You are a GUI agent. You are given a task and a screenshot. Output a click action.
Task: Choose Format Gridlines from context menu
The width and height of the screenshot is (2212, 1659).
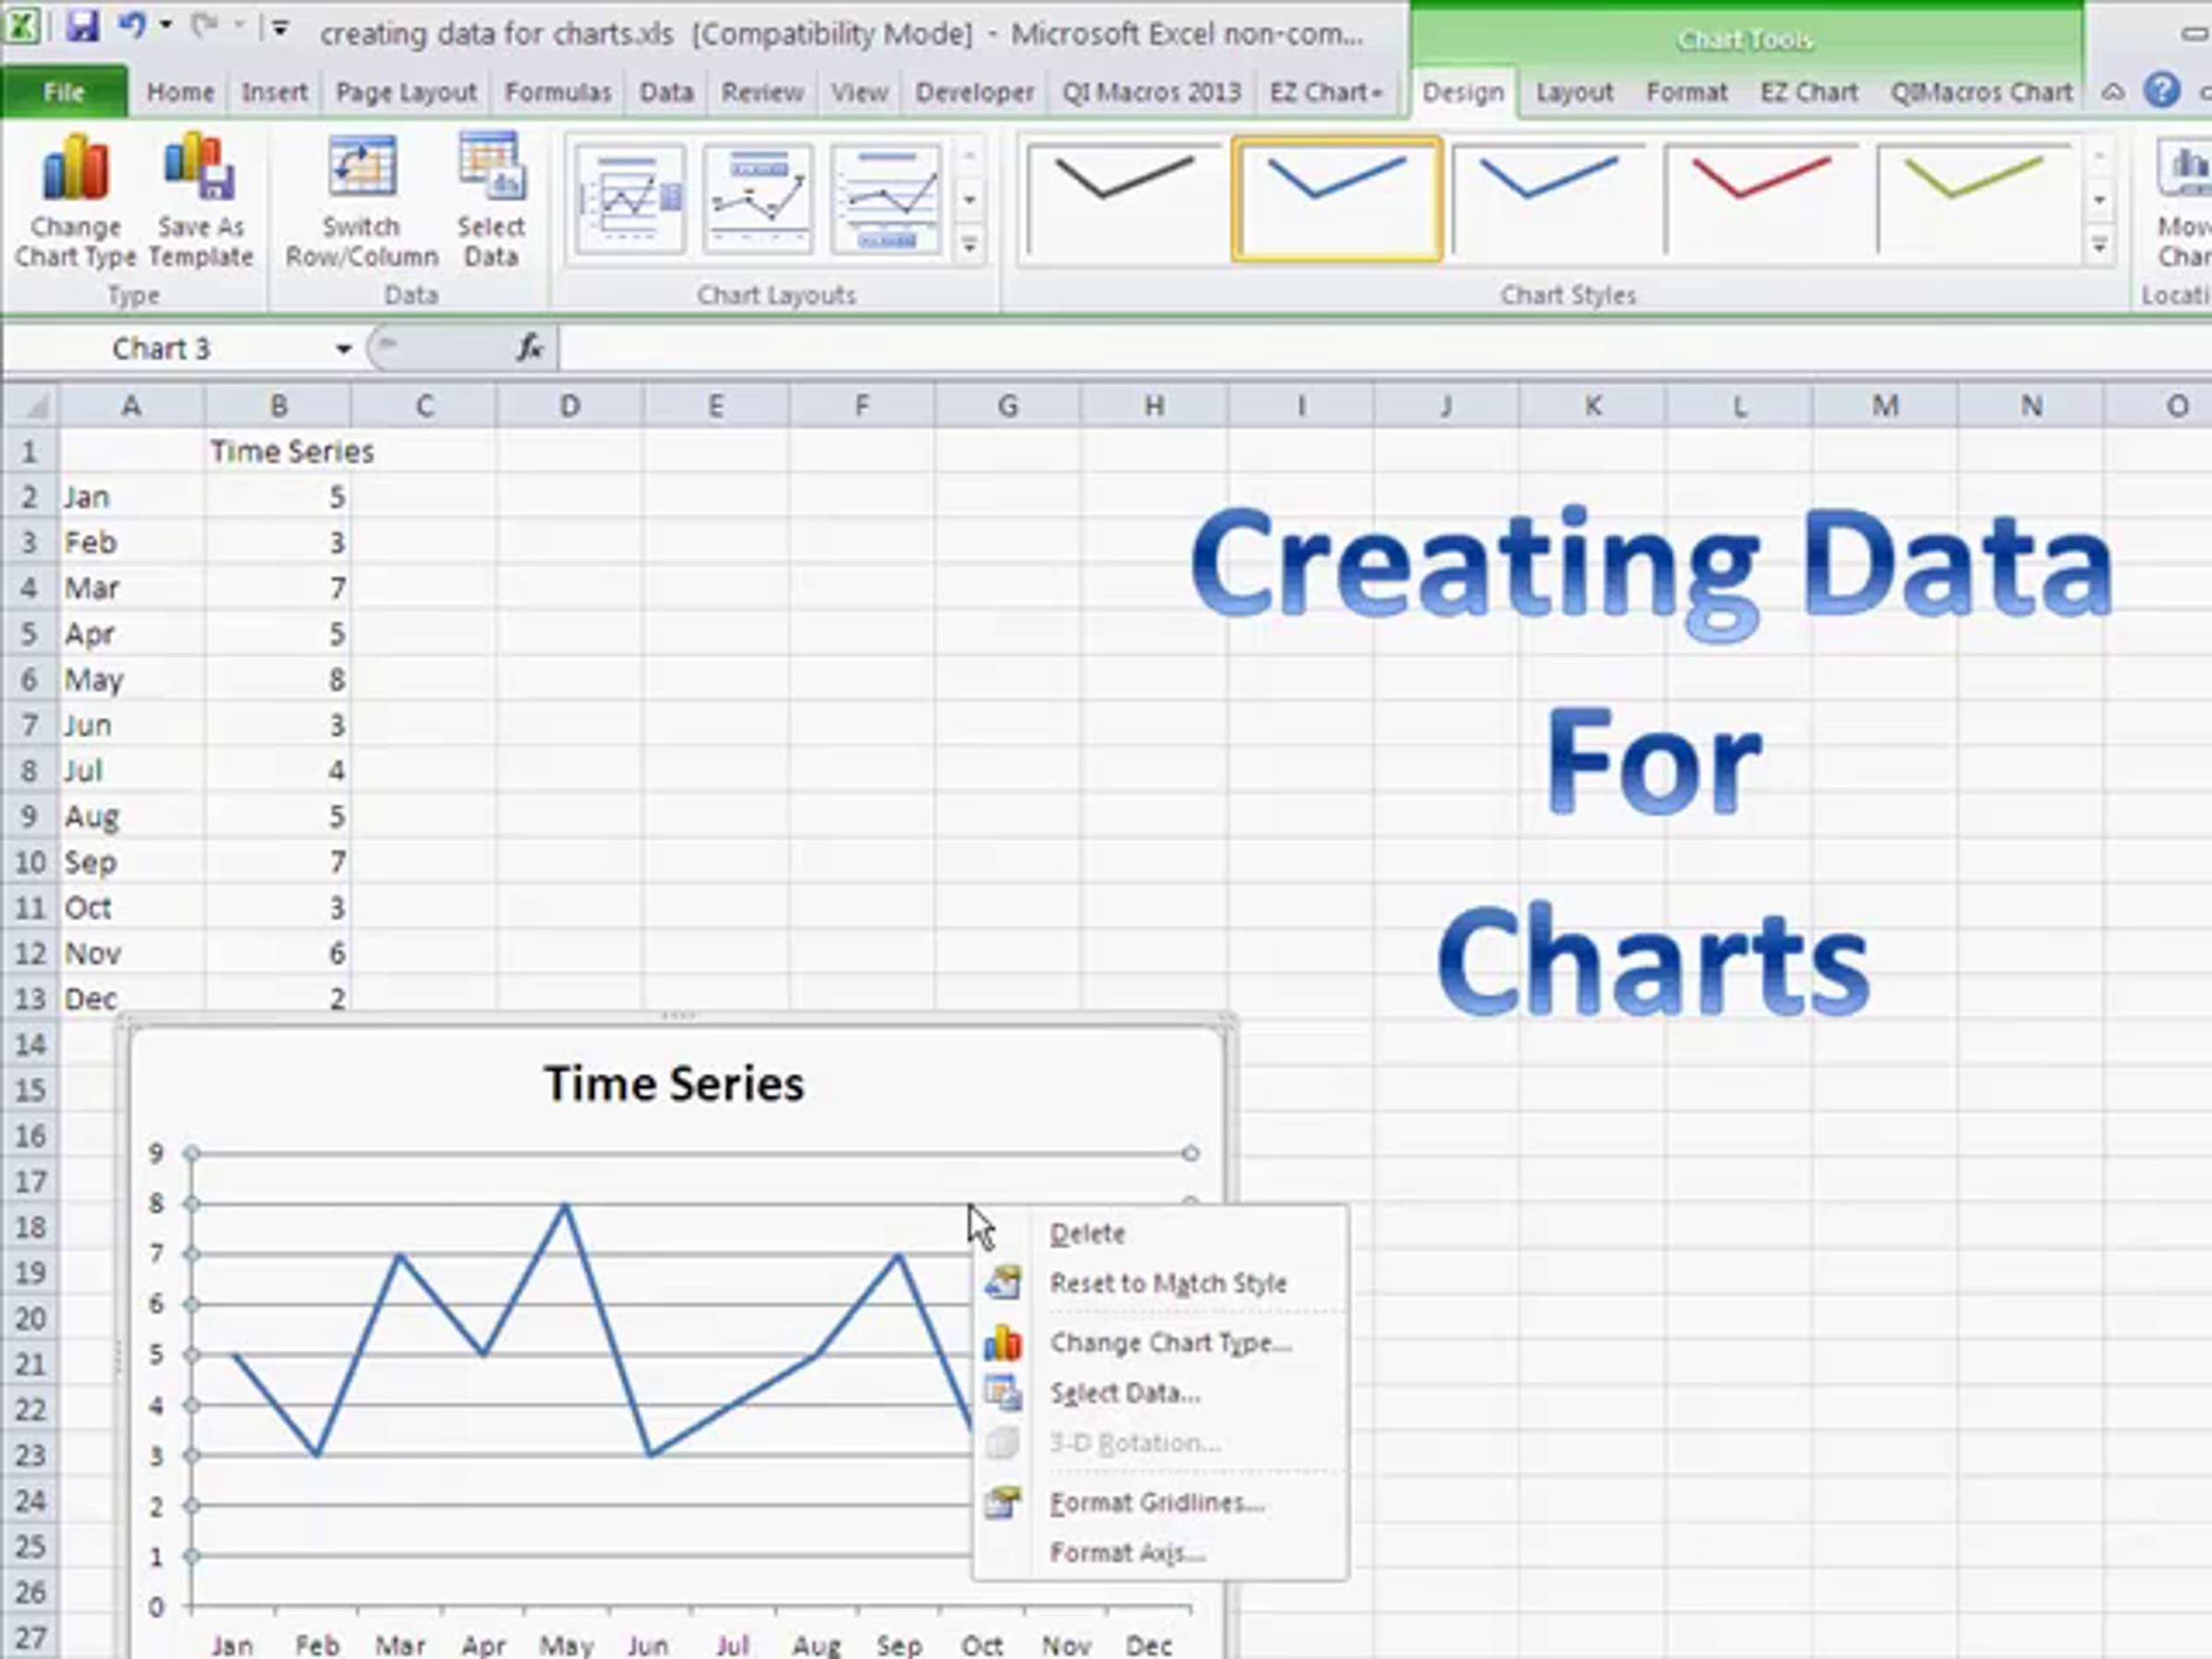tap(1157, 1502)
